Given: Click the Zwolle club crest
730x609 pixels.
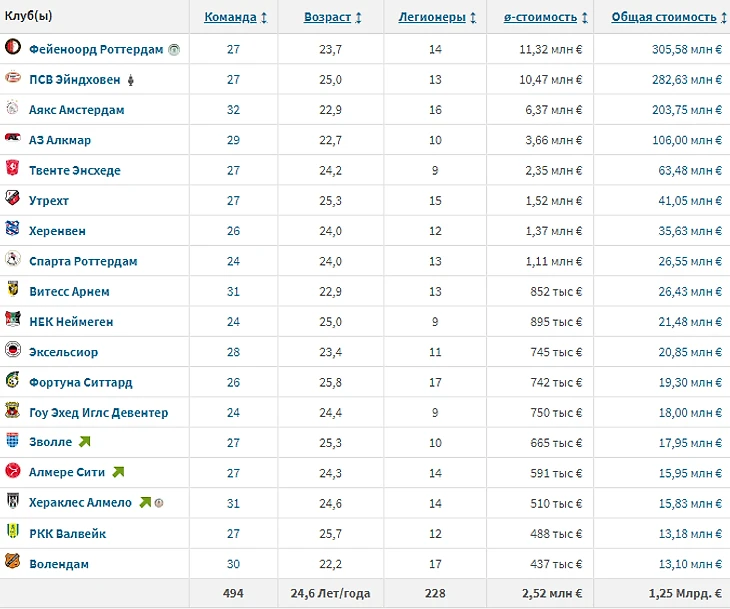Looking at the screenshot, I should click(x=13, y=440).
